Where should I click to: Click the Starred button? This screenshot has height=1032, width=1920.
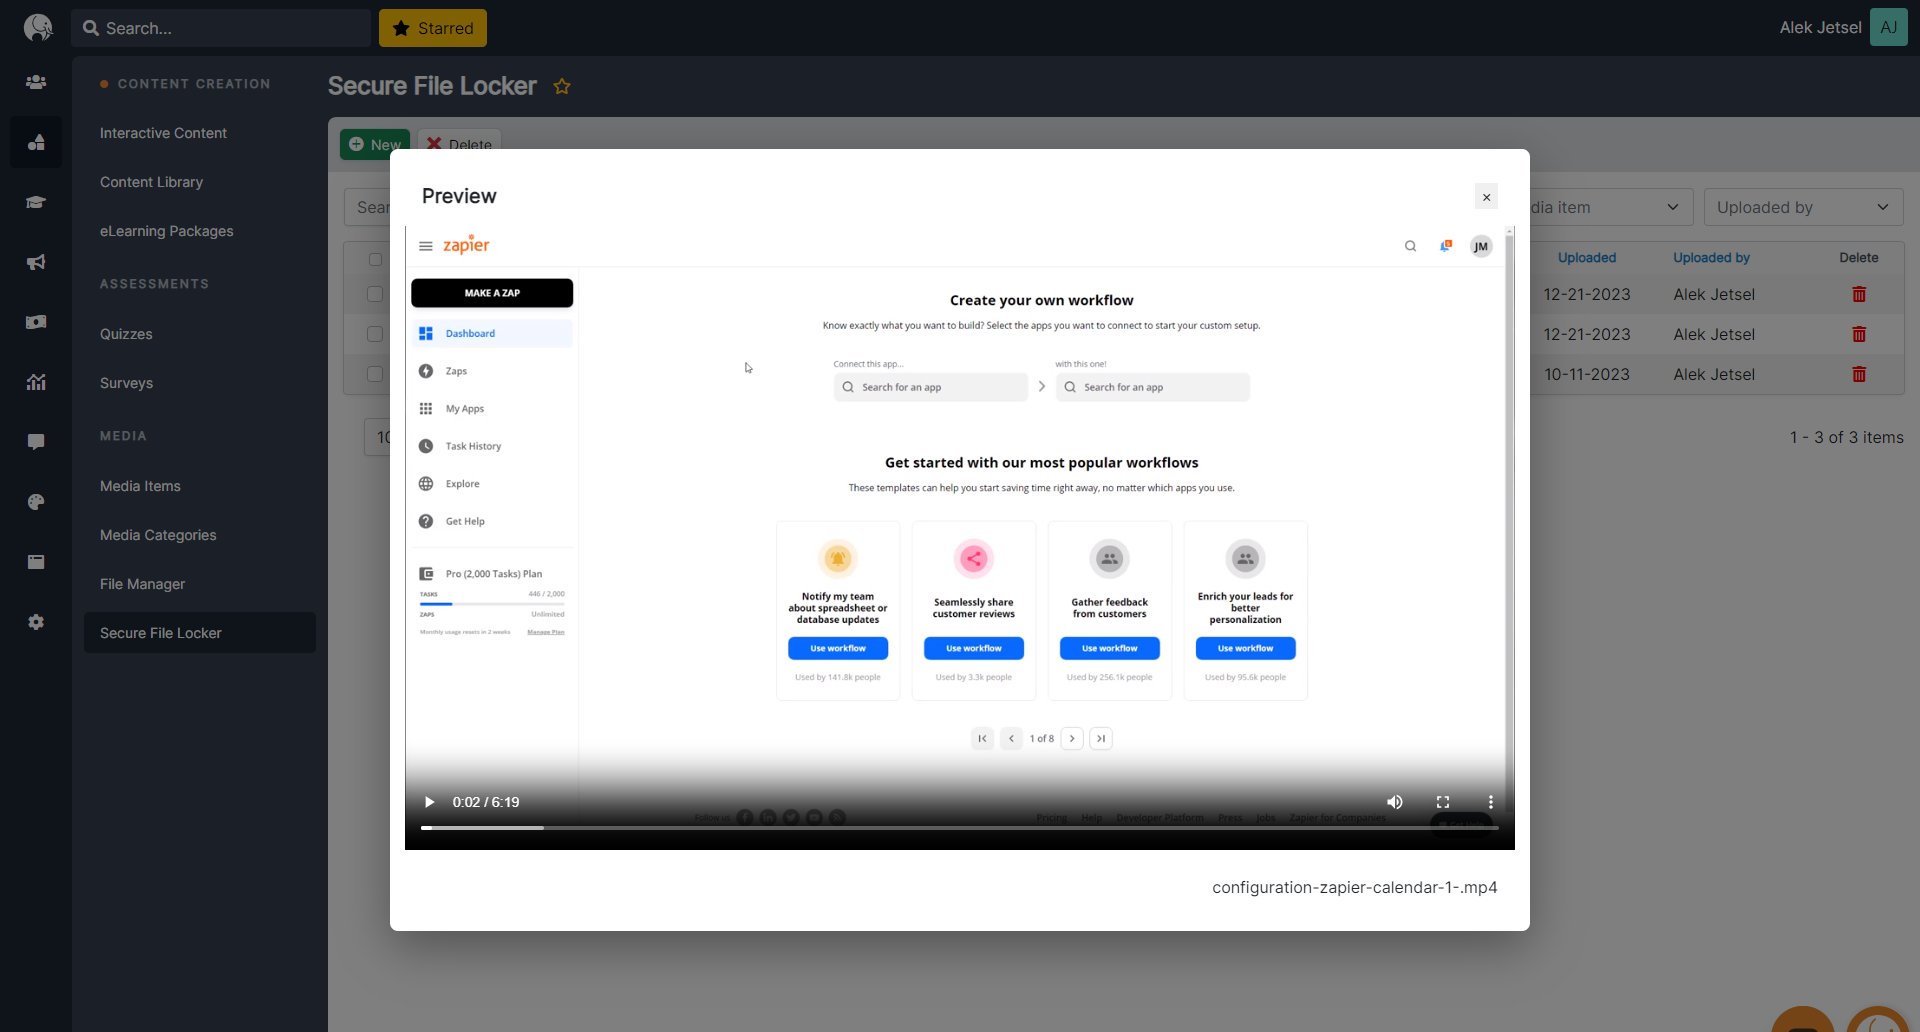coord(433,28)
